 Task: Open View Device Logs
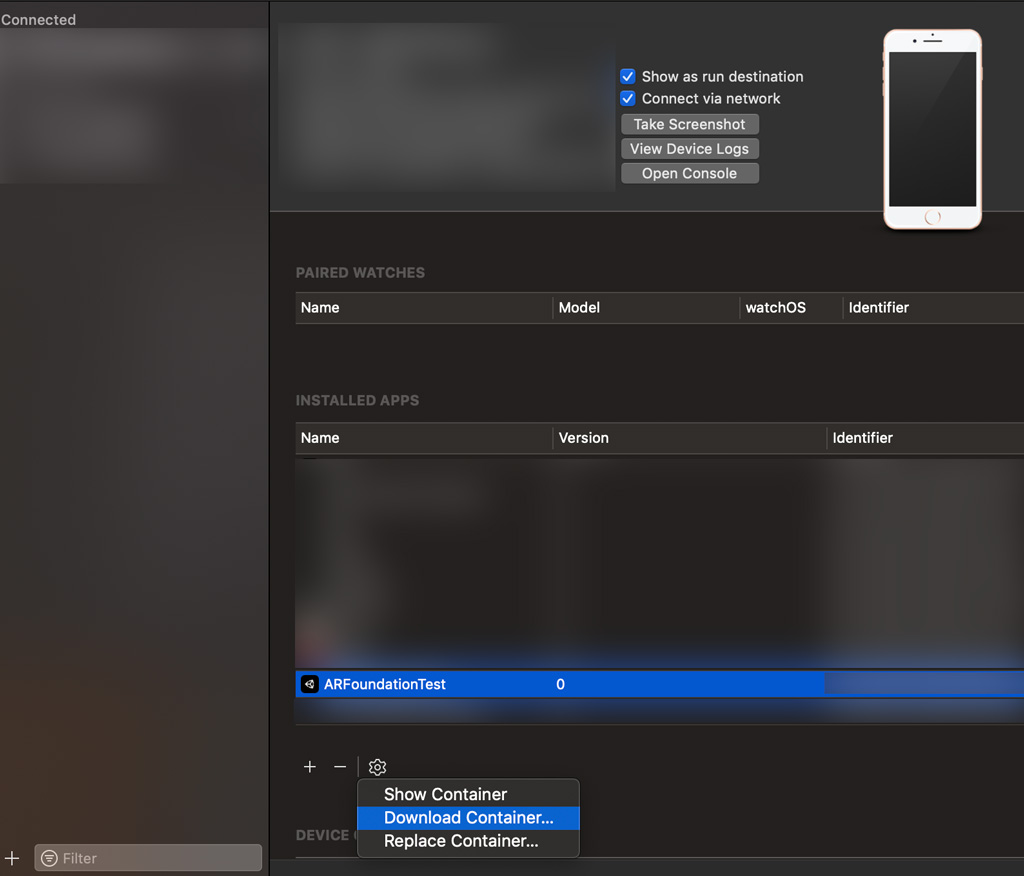click(690, 149)
